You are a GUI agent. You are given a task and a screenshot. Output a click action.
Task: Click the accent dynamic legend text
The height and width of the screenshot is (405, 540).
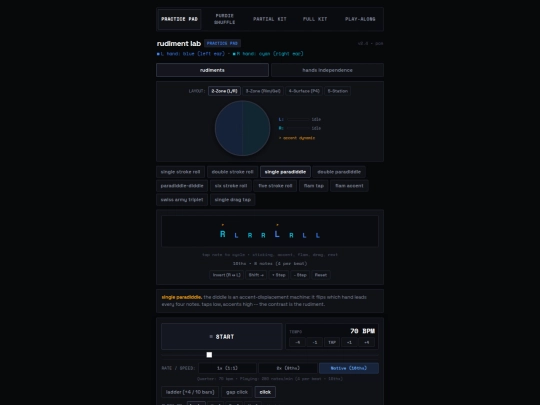pos(297,138)
